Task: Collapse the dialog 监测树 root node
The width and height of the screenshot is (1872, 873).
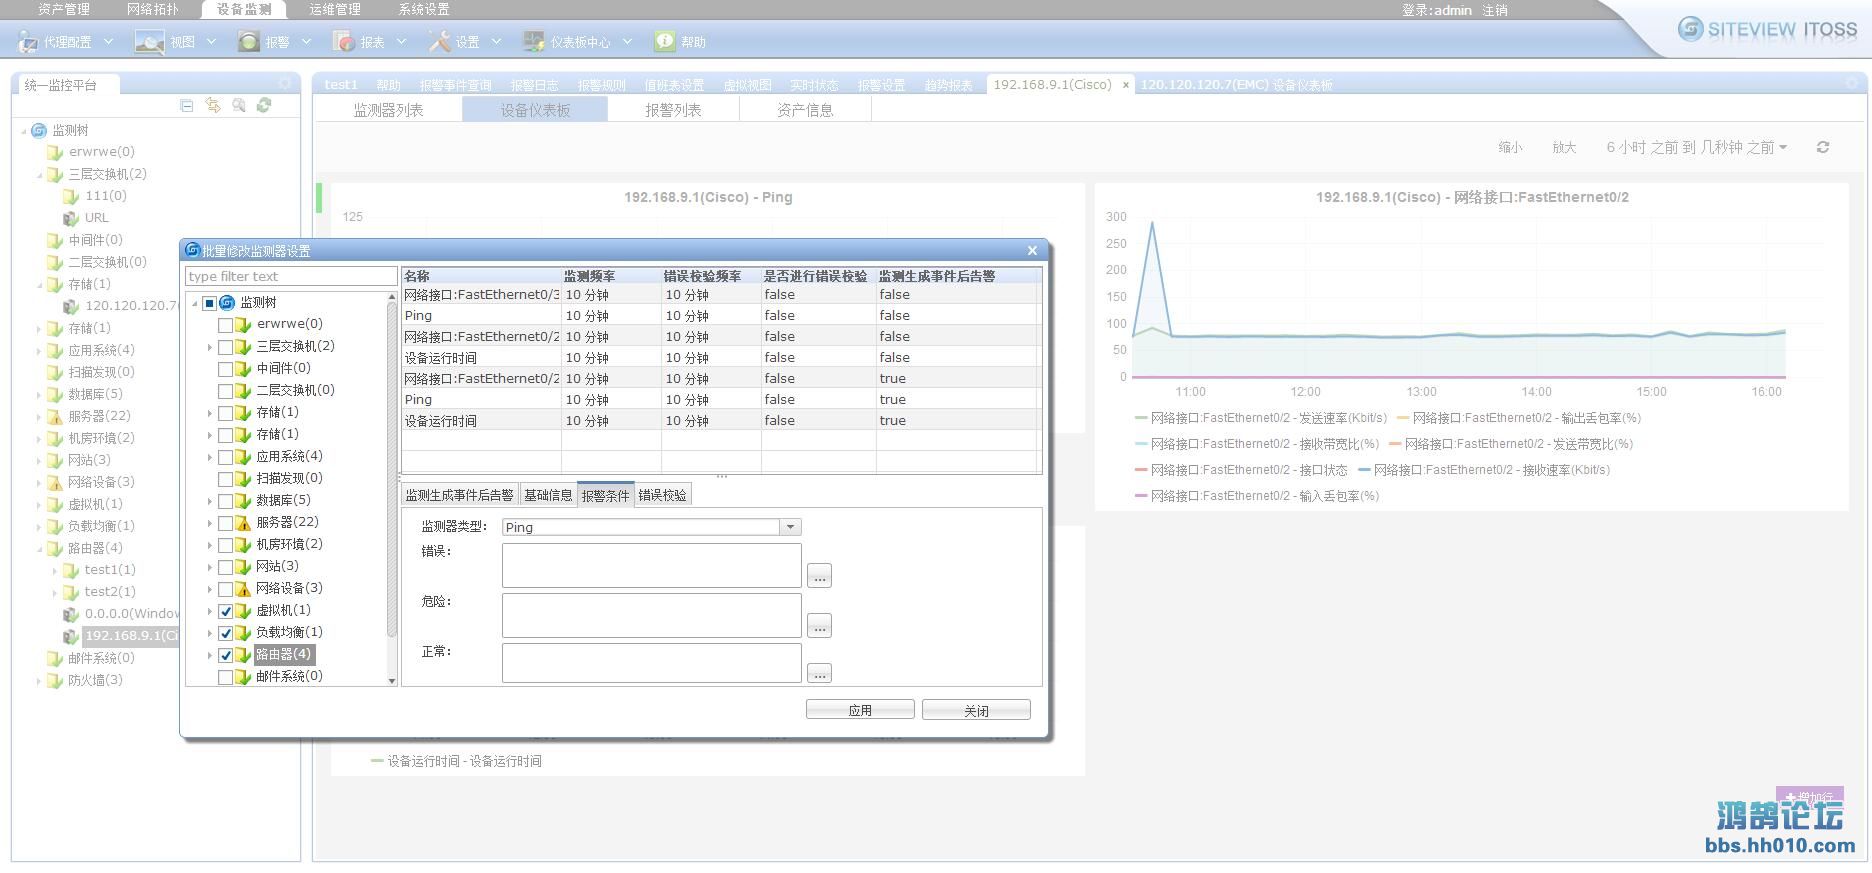Action: coord(195,303)
